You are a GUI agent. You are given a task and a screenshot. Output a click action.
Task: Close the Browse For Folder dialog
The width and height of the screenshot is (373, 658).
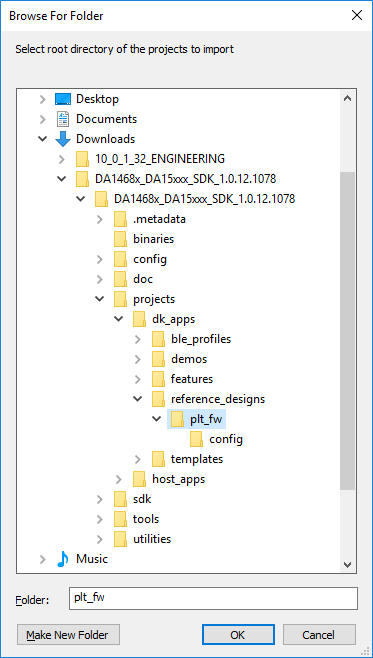coord(357,16)
